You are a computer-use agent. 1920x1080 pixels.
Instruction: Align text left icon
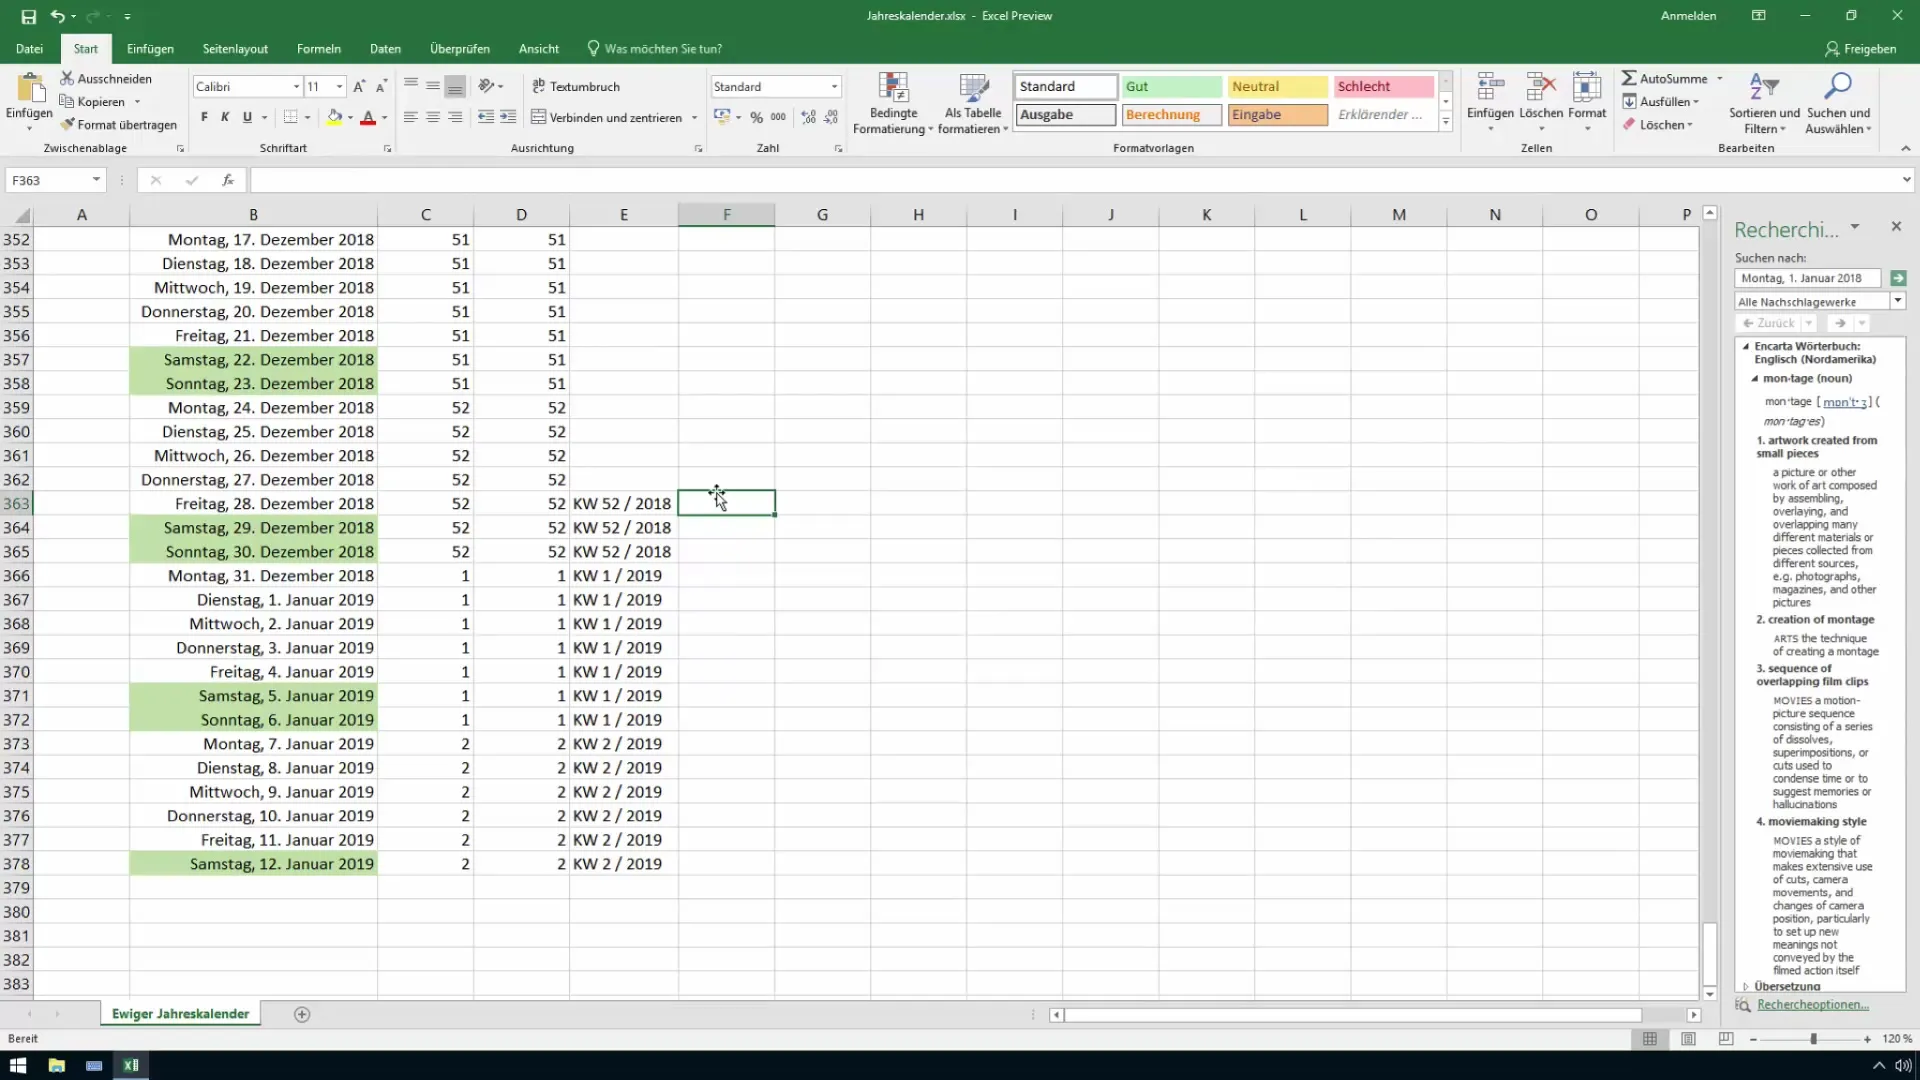(x=410, y=117)
